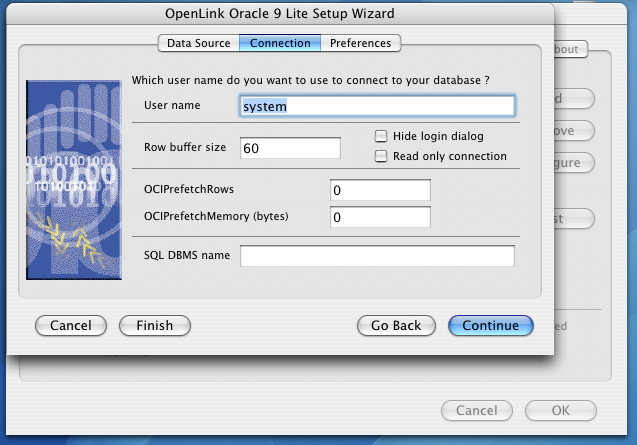This screenshot has width=637, height=445.
Task: Click the User name input field
Action: (x=377, y=106)
